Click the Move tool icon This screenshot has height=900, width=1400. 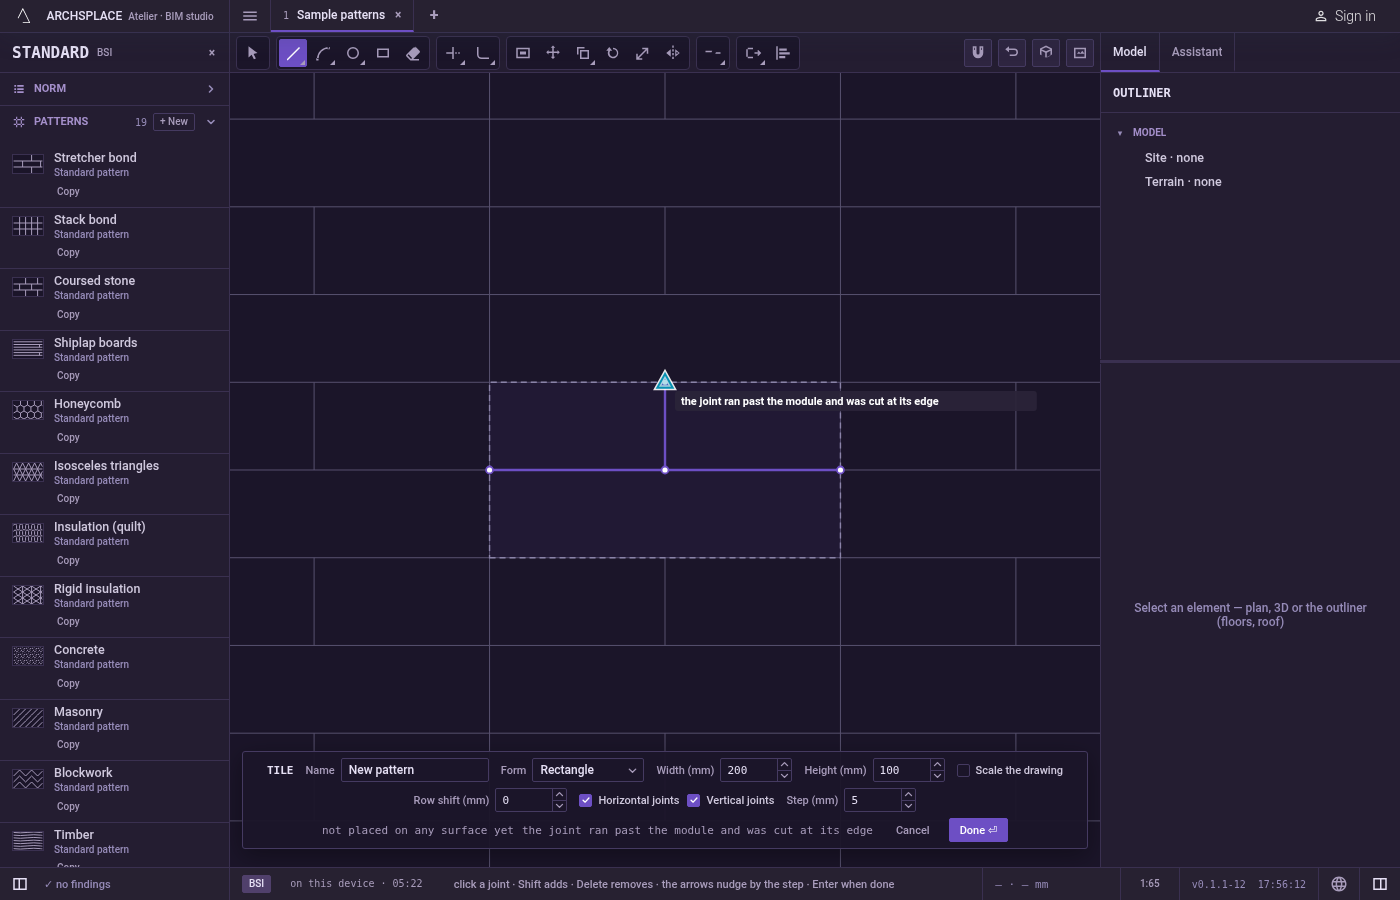553,53
